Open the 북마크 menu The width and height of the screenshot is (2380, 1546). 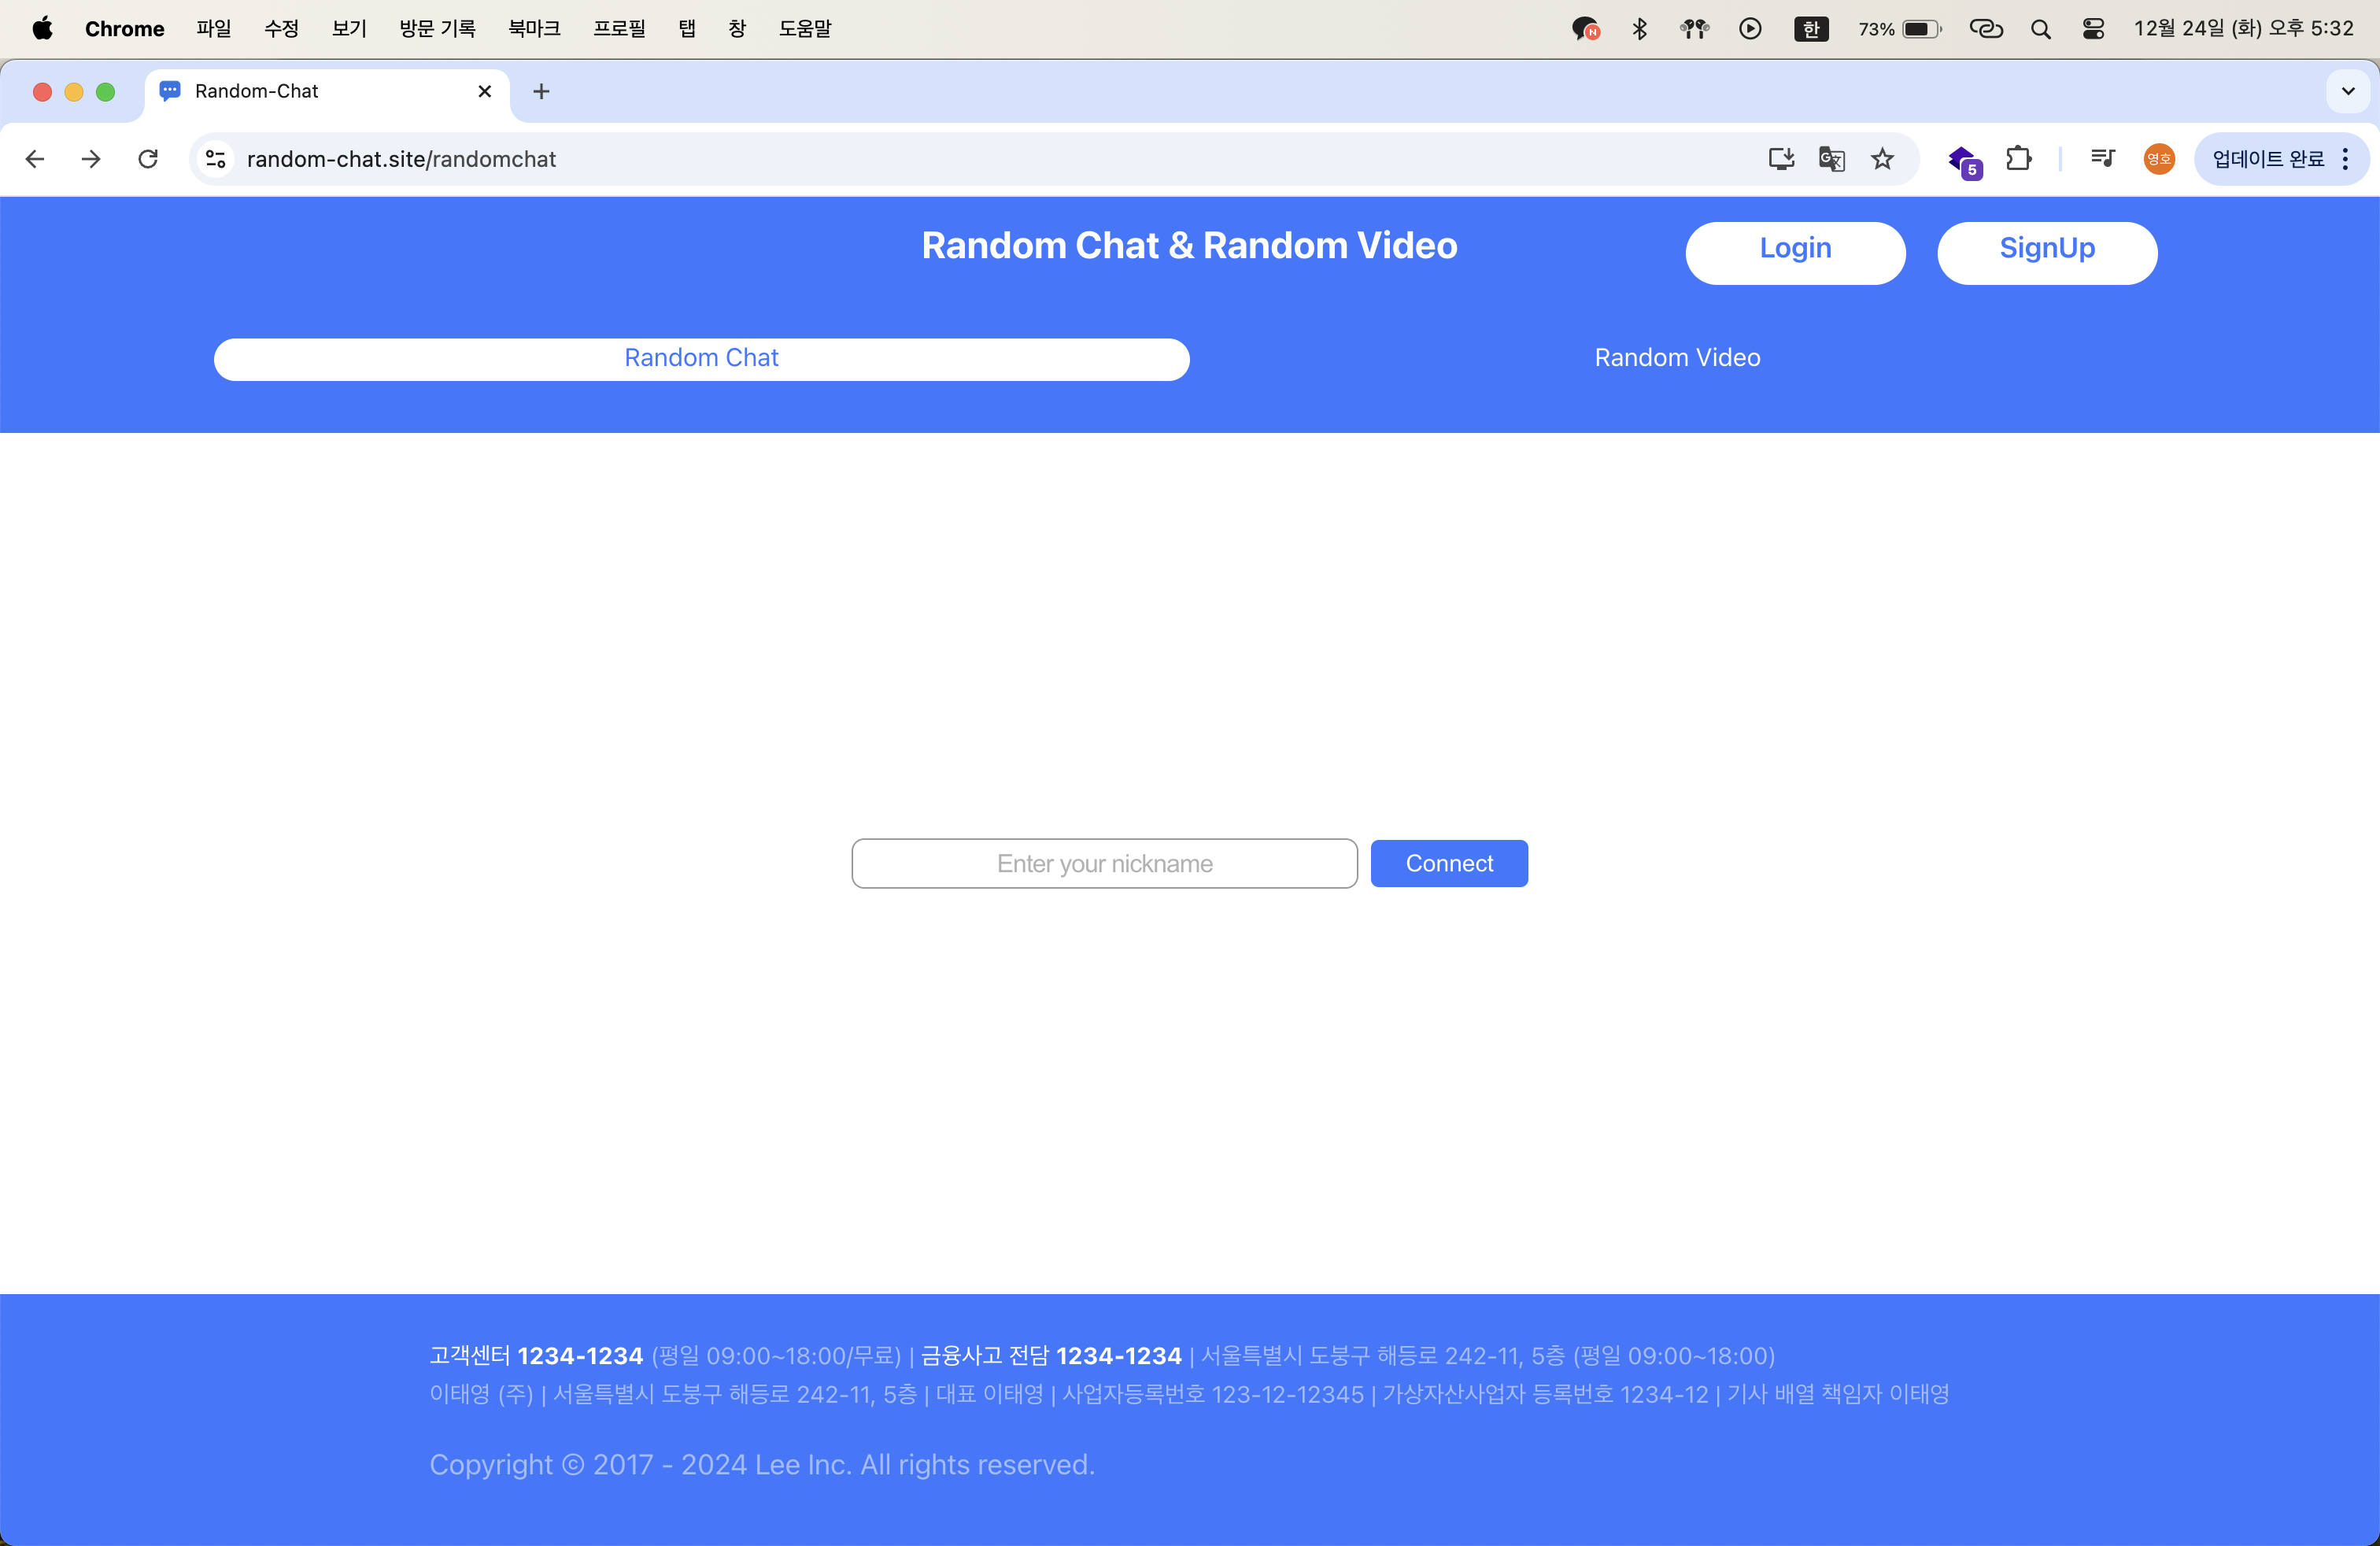coord(535,29)
